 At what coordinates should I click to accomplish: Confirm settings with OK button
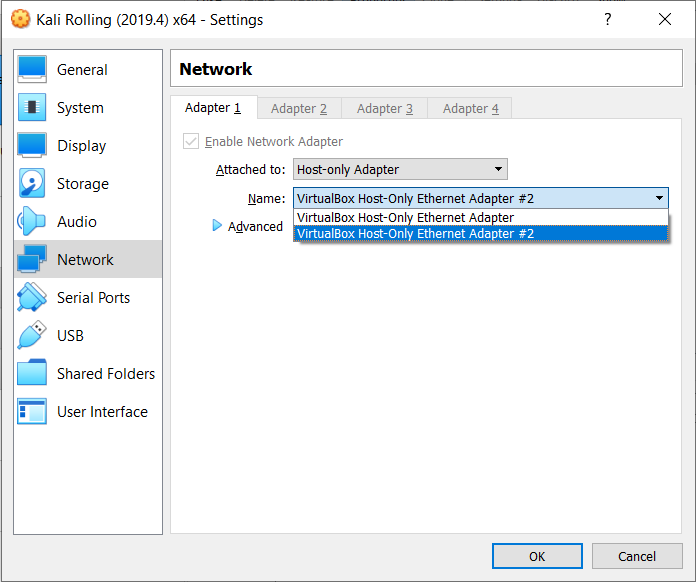pyautogui.click(x=537, y=556)
